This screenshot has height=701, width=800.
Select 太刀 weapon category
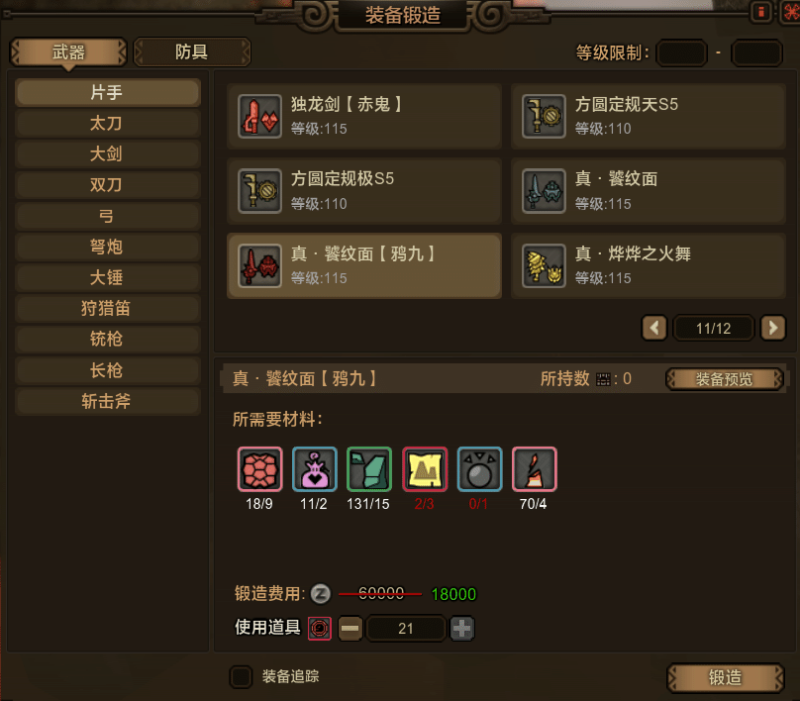pyautogui.click(x=107, y=123)
